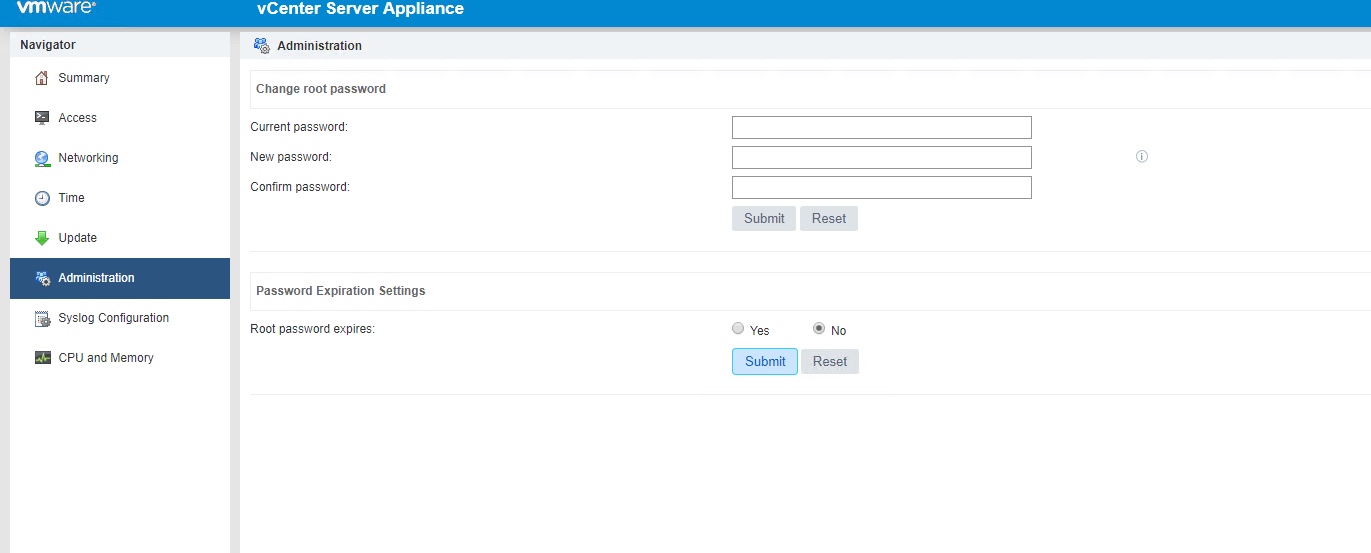The height and width of the screenshot is (553, 1371).
Task: Click the password info icon beside New password
Action: (1142, 157)
